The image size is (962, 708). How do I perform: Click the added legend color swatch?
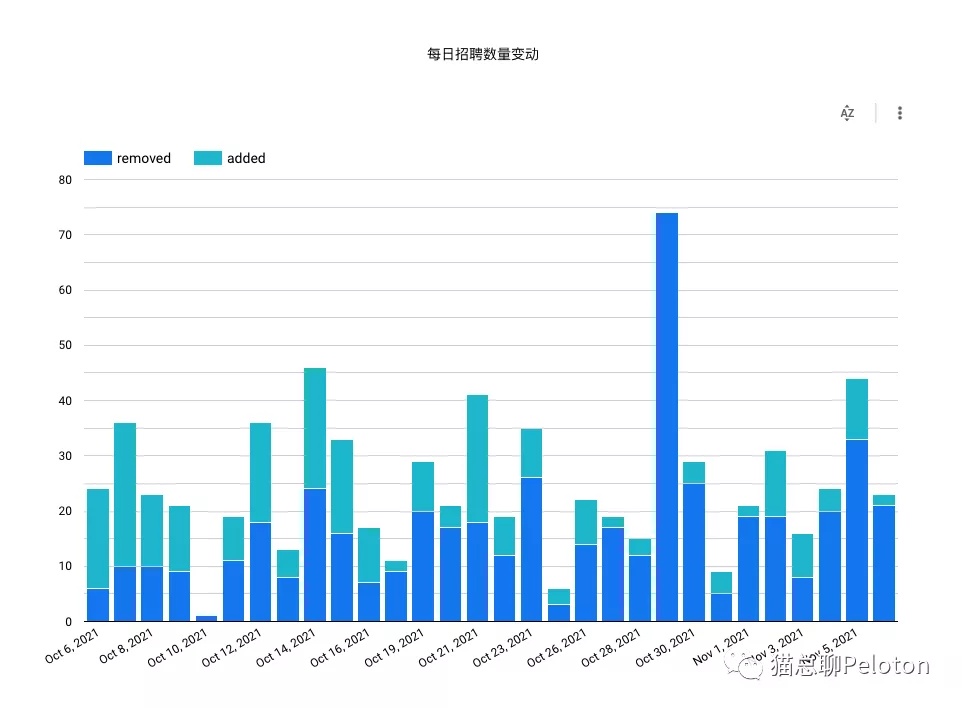[x=207, y=158]
